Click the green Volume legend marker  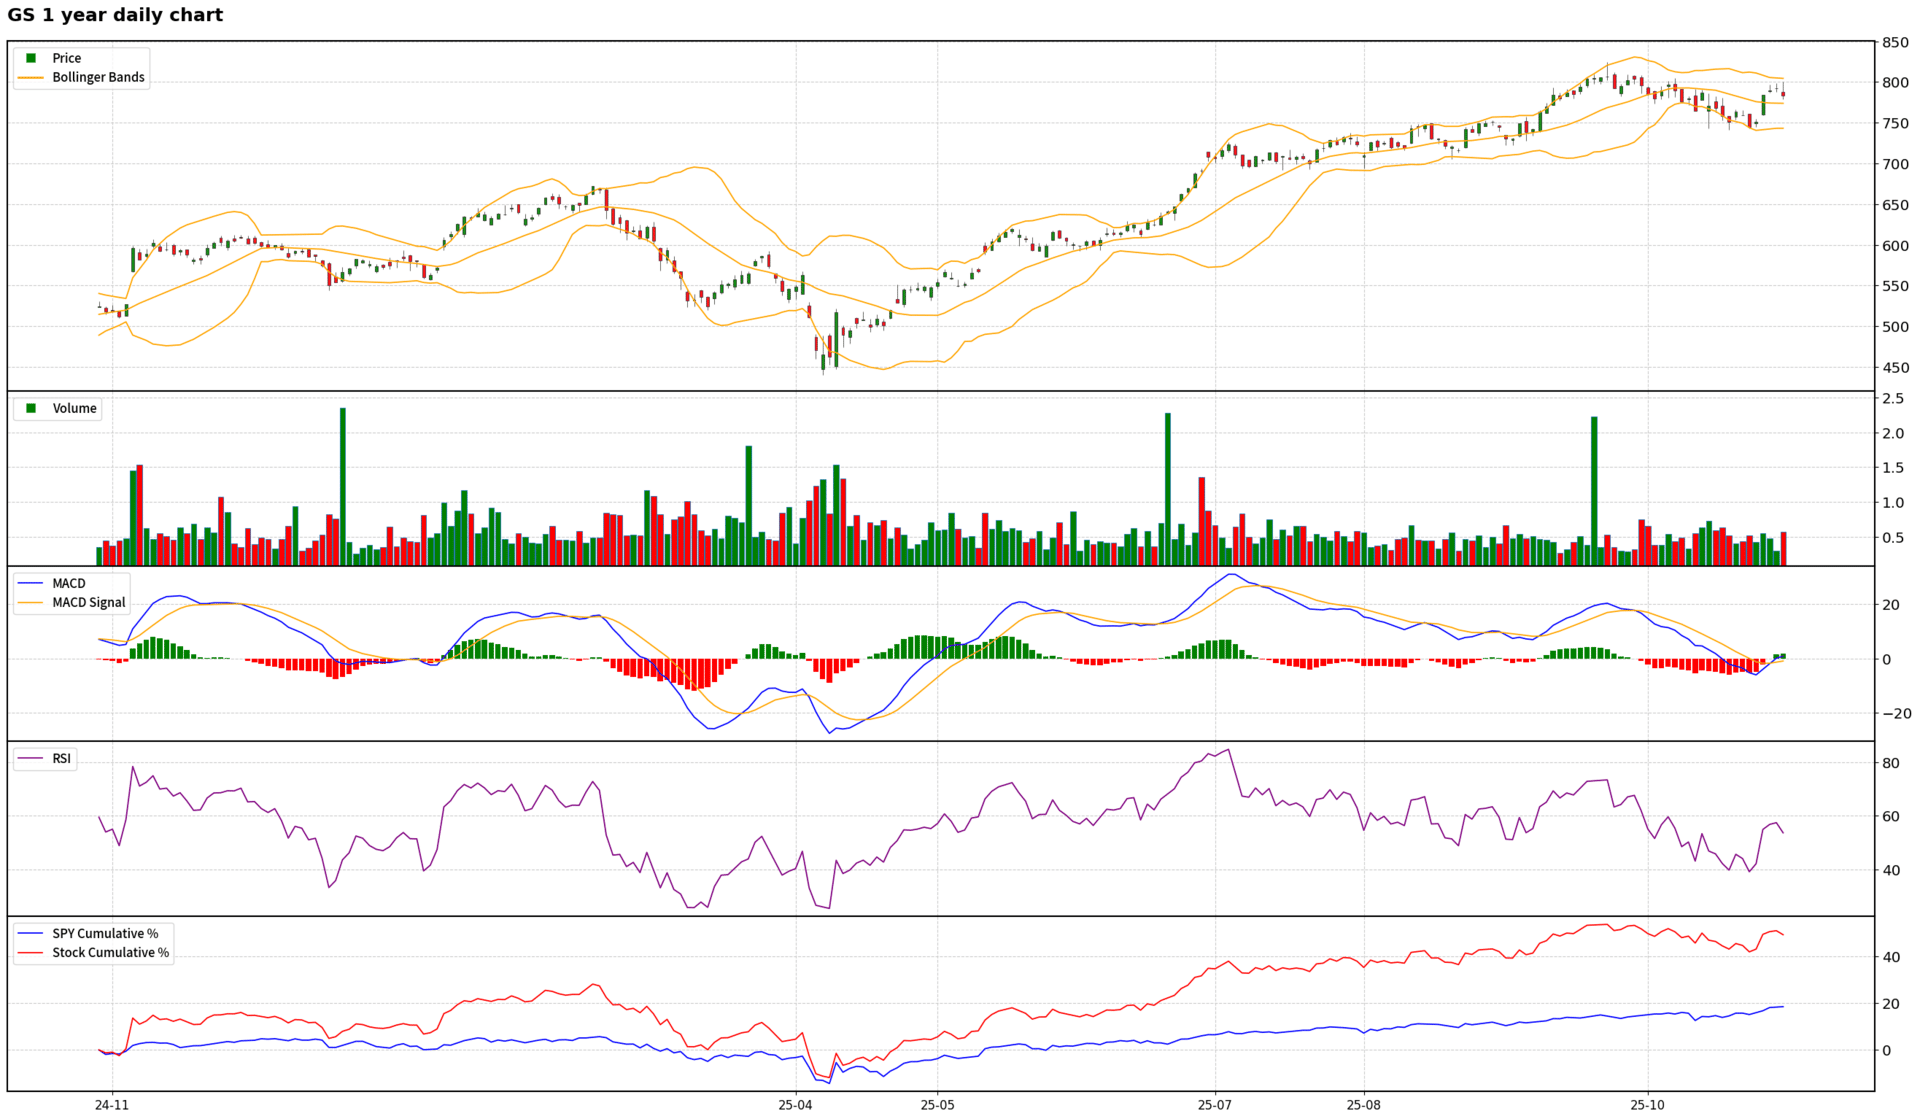[x=31, y=408]
